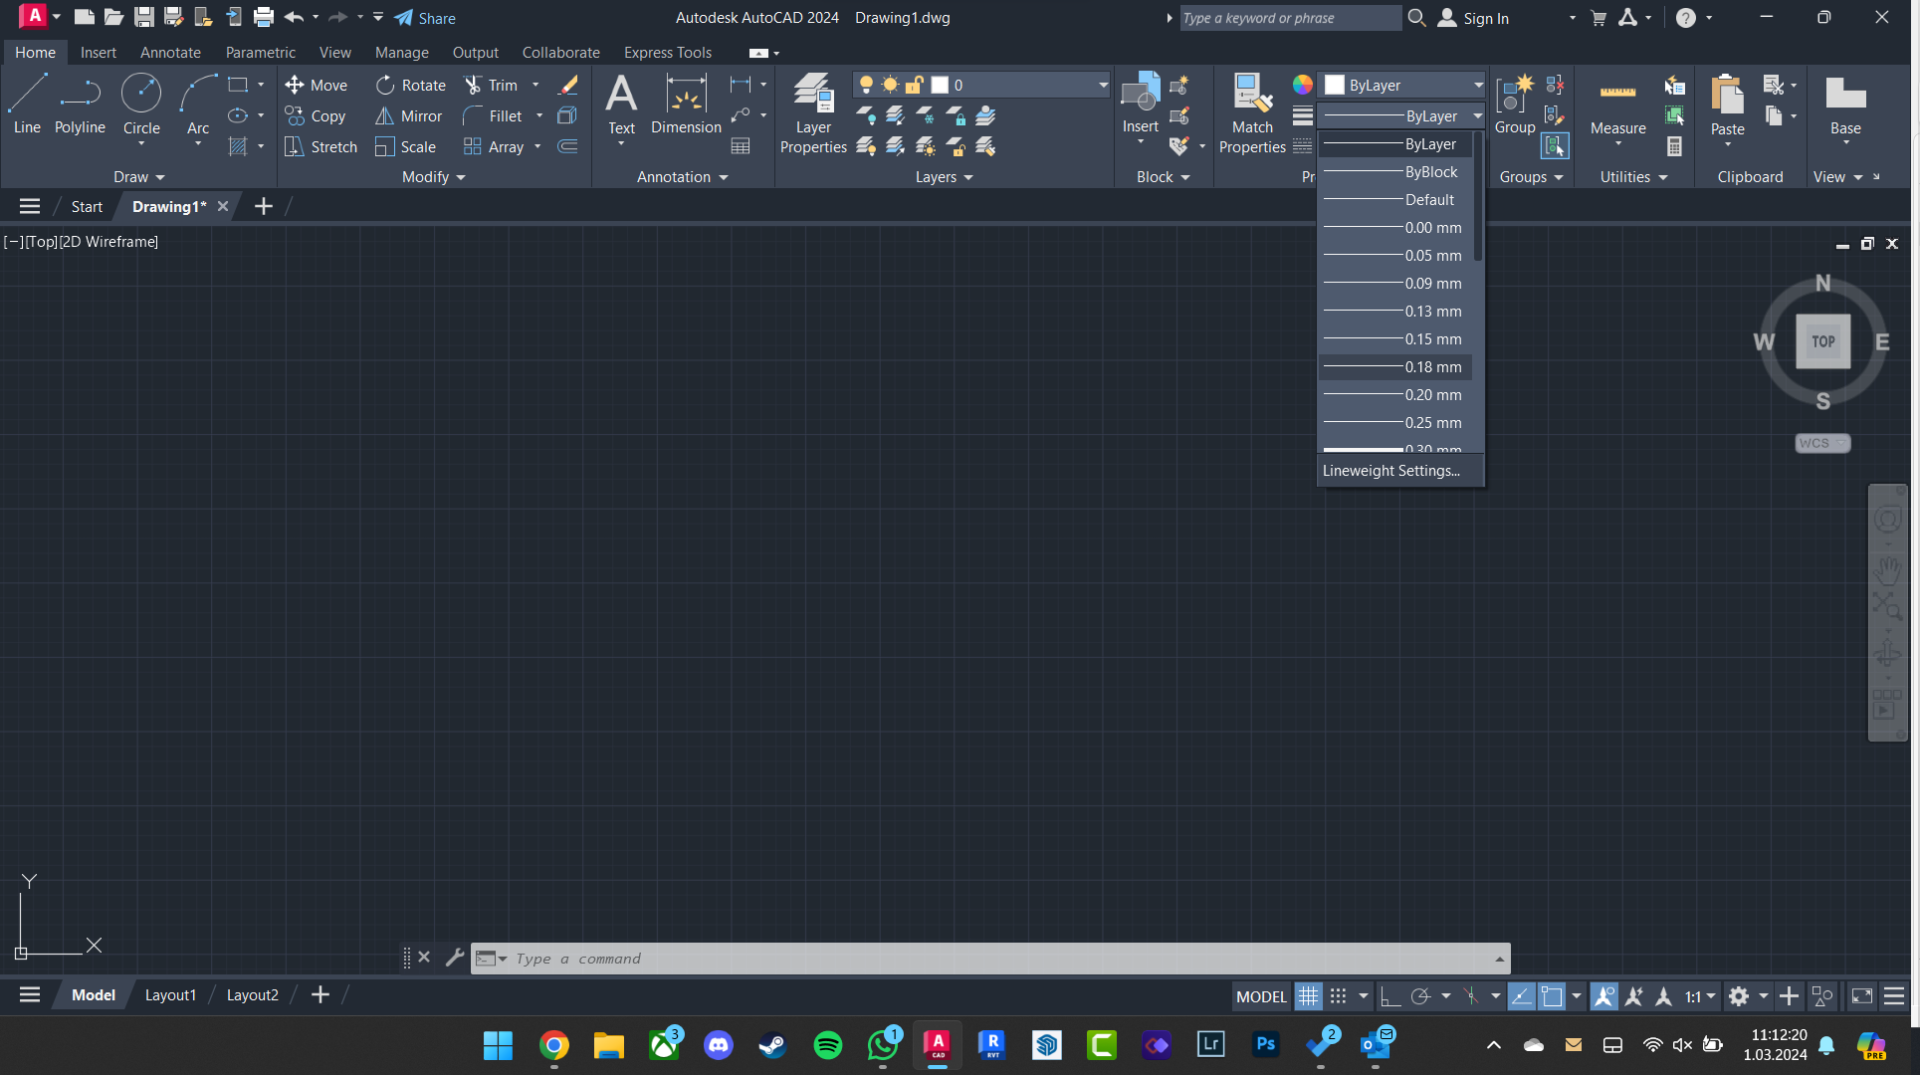Activate the Fillet command
The width and height of the screenshot is (1920, 1075).
point(493,116)
